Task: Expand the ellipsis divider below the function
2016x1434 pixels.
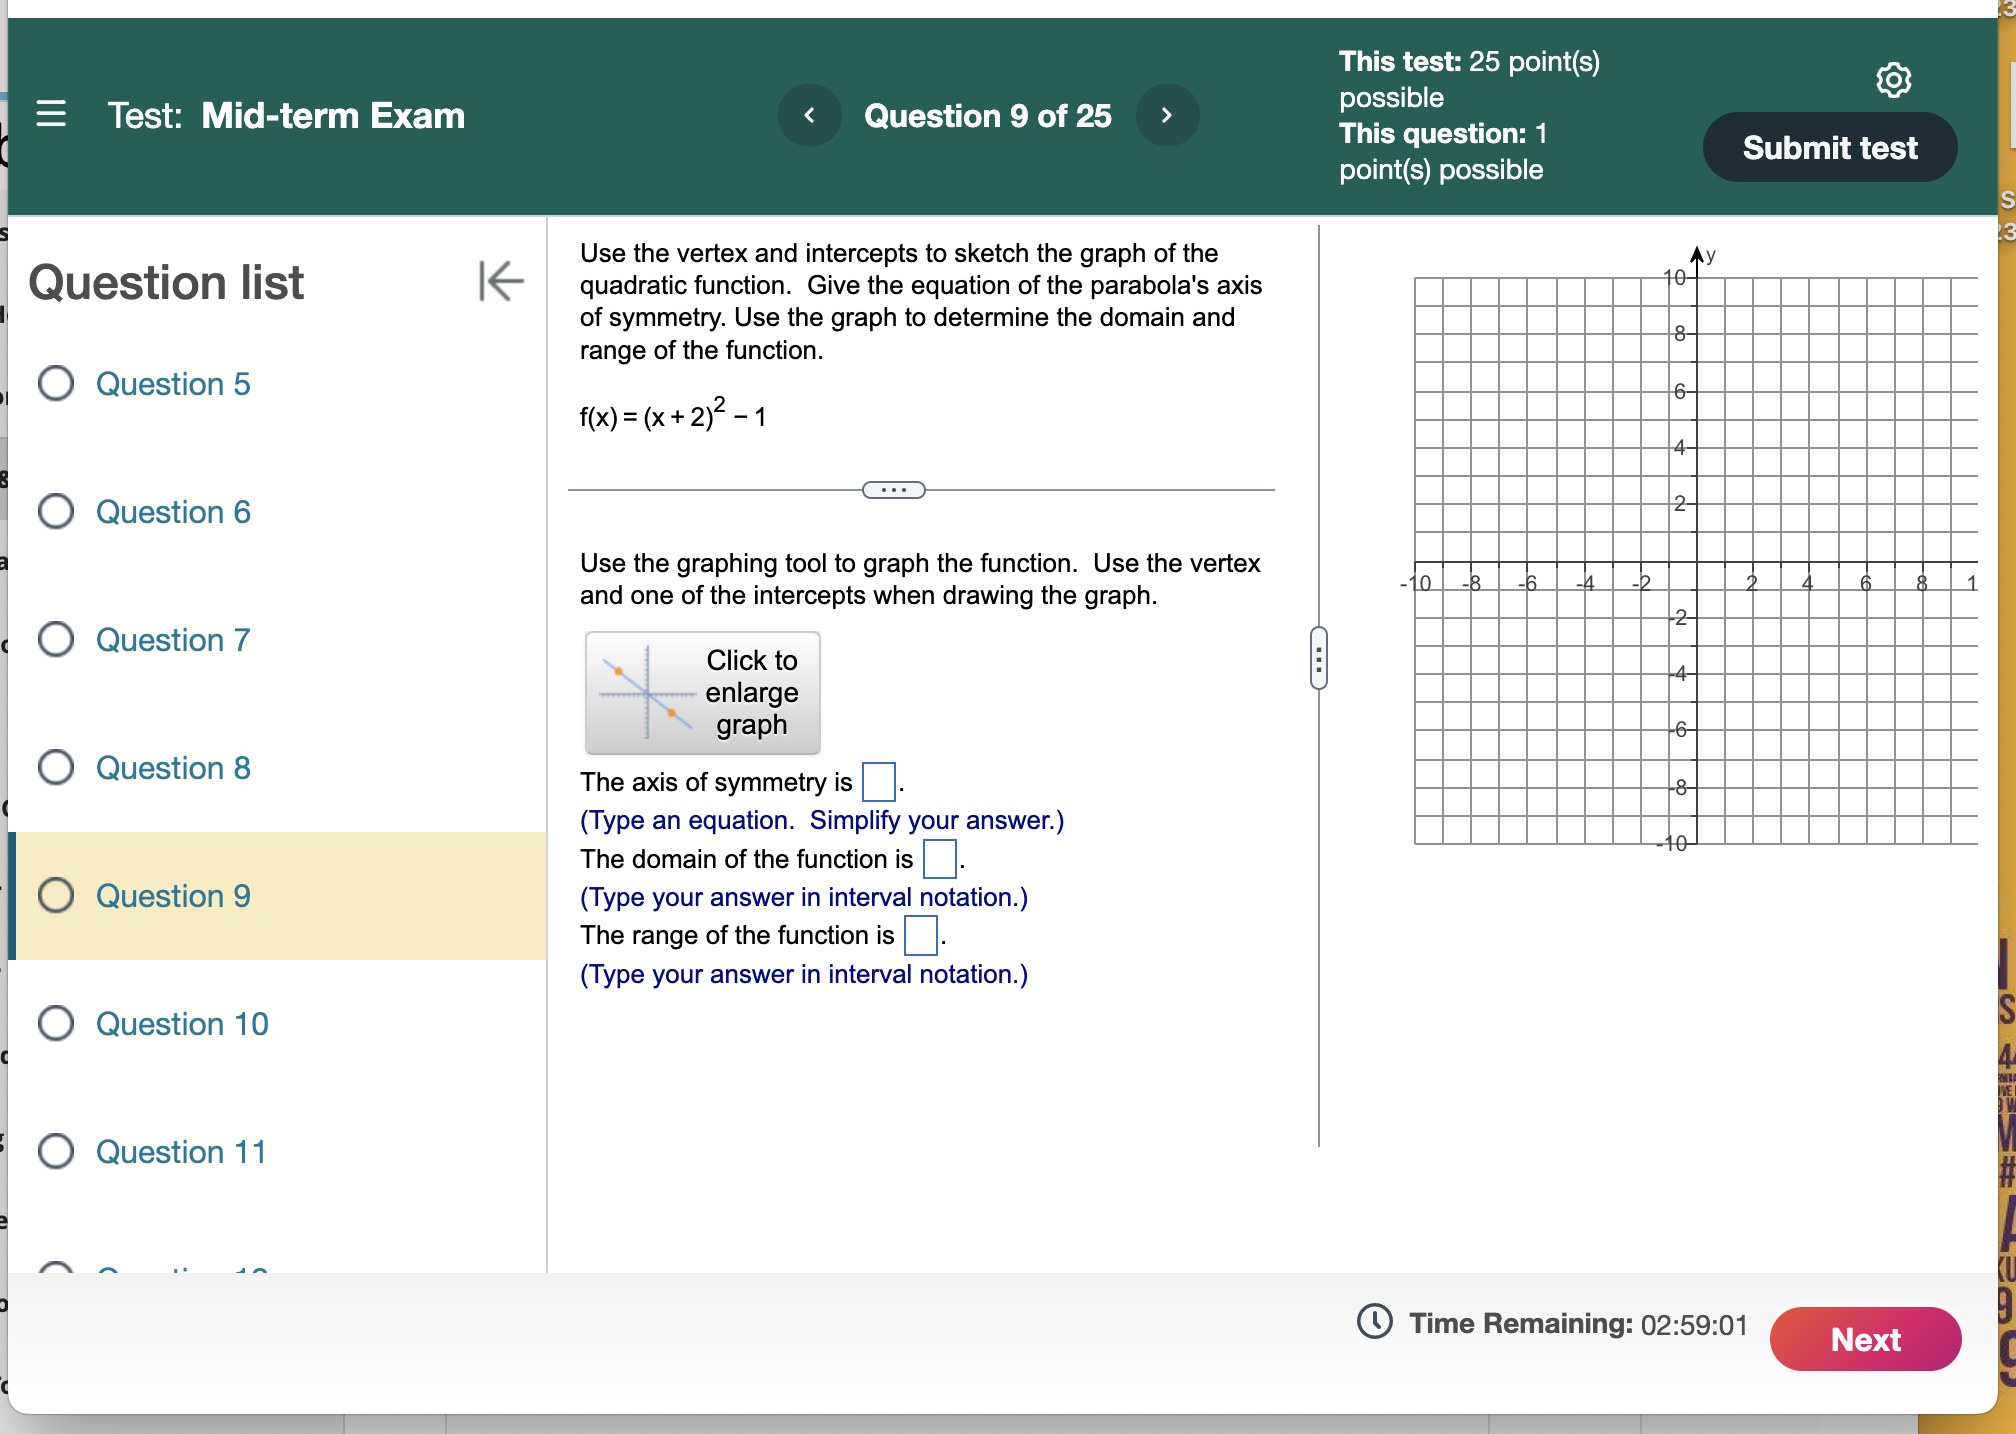Action: pyautogui.click(x=893, y=489)
